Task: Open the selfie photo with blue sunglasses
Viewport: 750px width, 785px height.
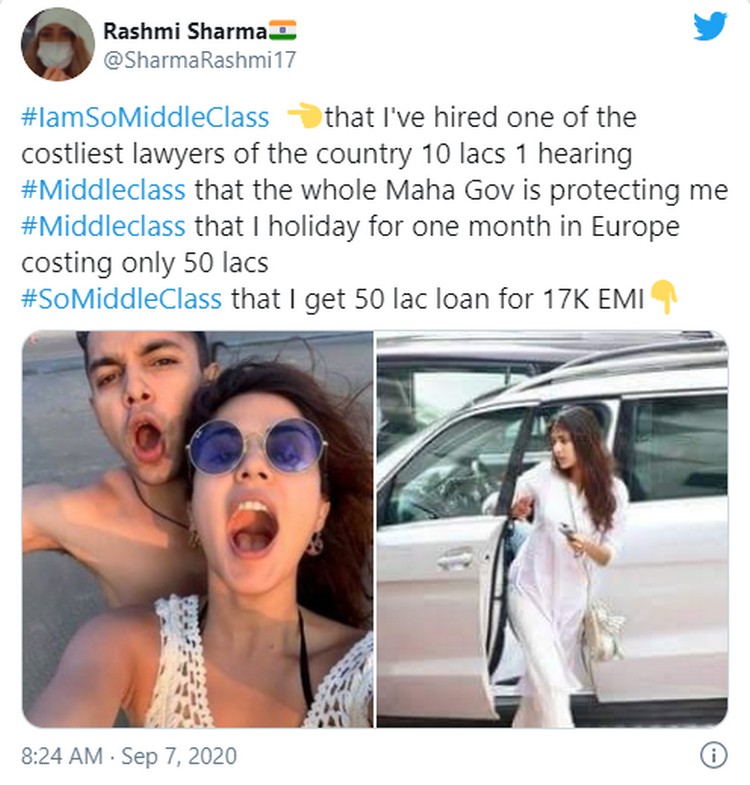Action: coord(198,529)
